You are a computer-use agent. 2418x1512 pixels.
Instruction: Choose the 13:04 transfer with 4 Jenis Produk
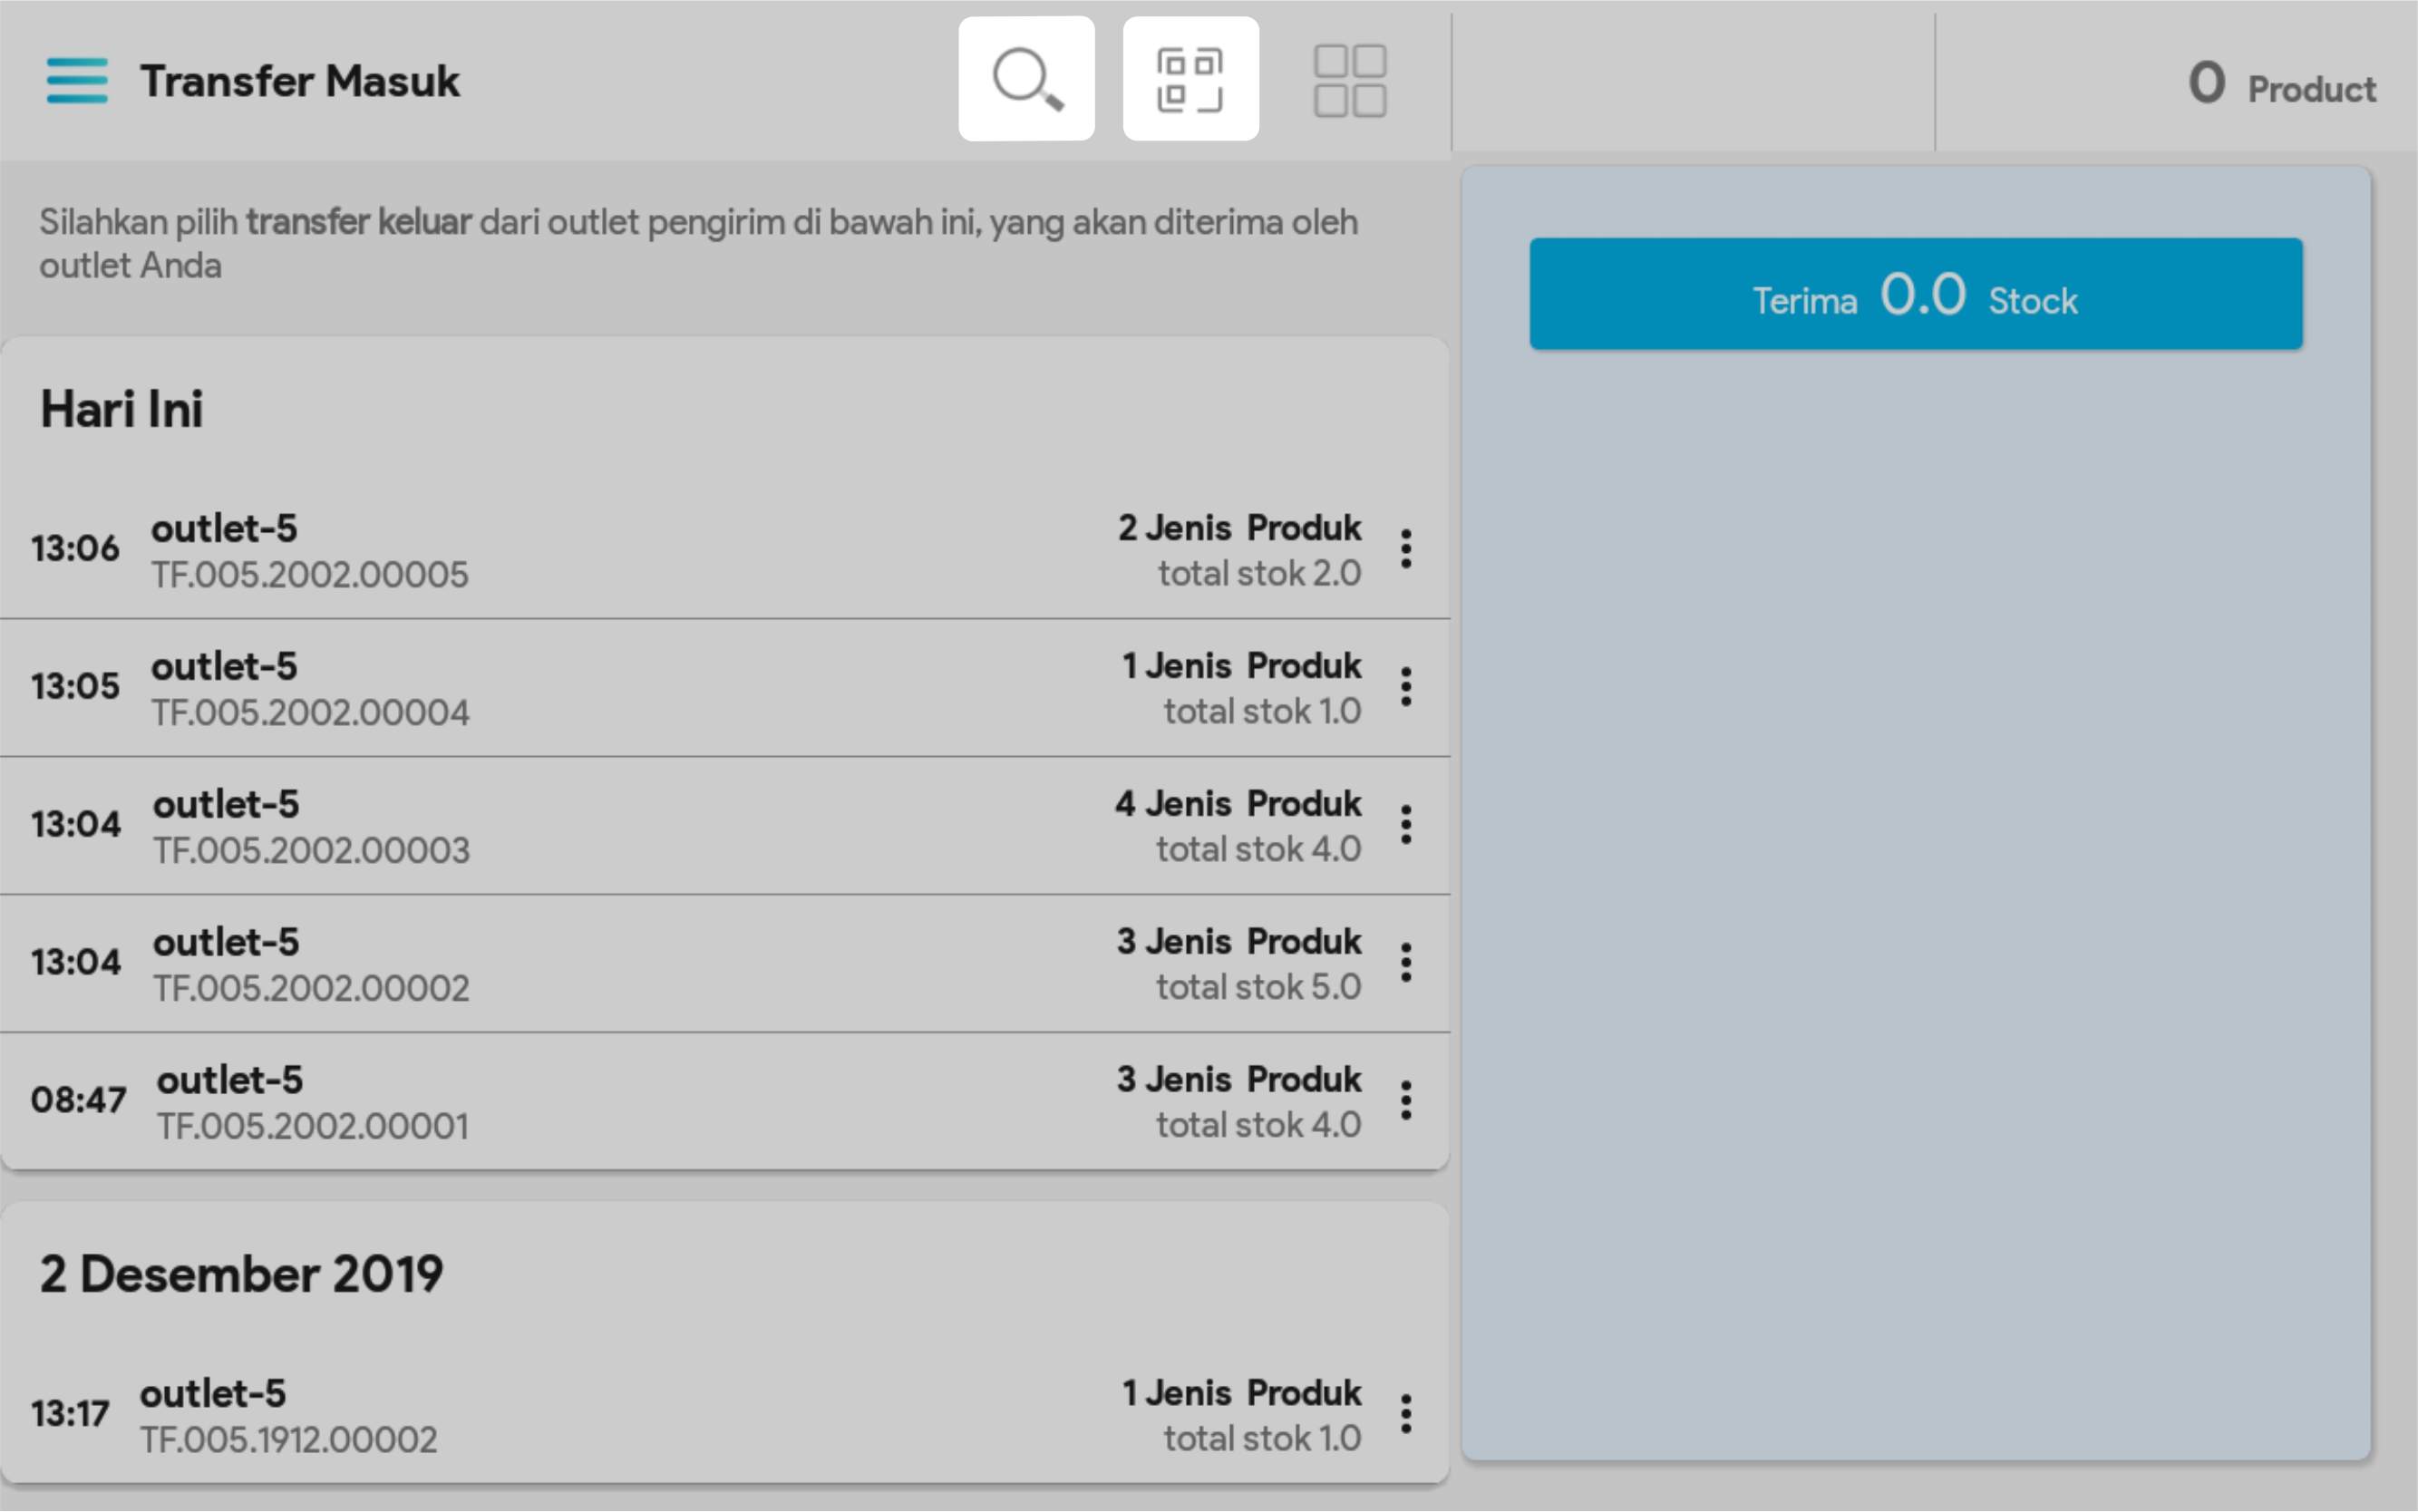click(x=700, y=825)
